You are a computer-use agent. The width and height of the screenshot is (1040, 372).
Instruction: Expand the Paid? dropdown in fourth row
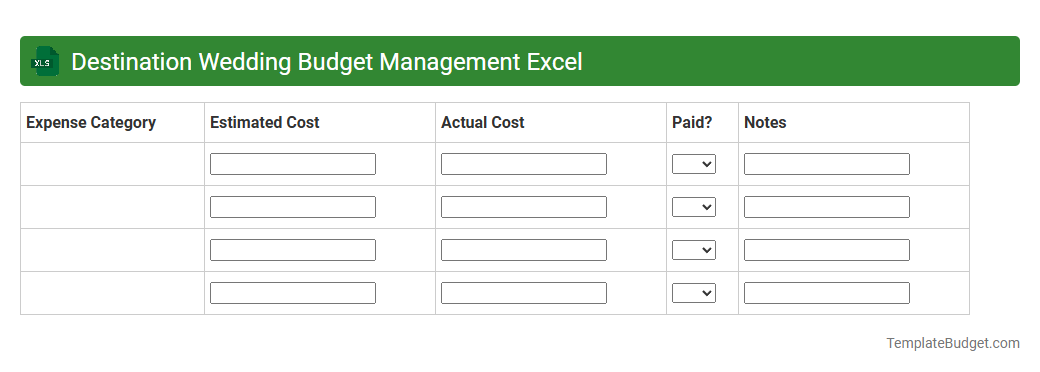click(694, 293)
